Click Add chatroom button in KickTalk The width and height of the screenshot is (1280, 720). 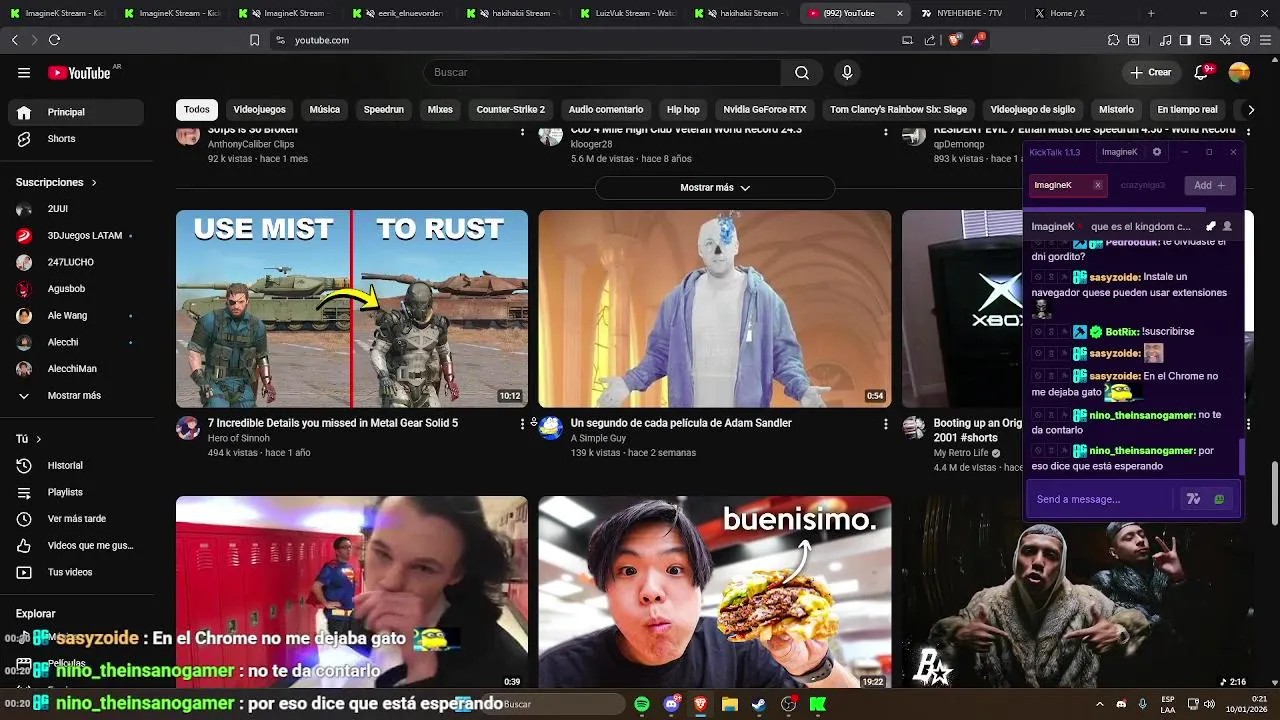pyautogui.click(x=1210, y=185)
